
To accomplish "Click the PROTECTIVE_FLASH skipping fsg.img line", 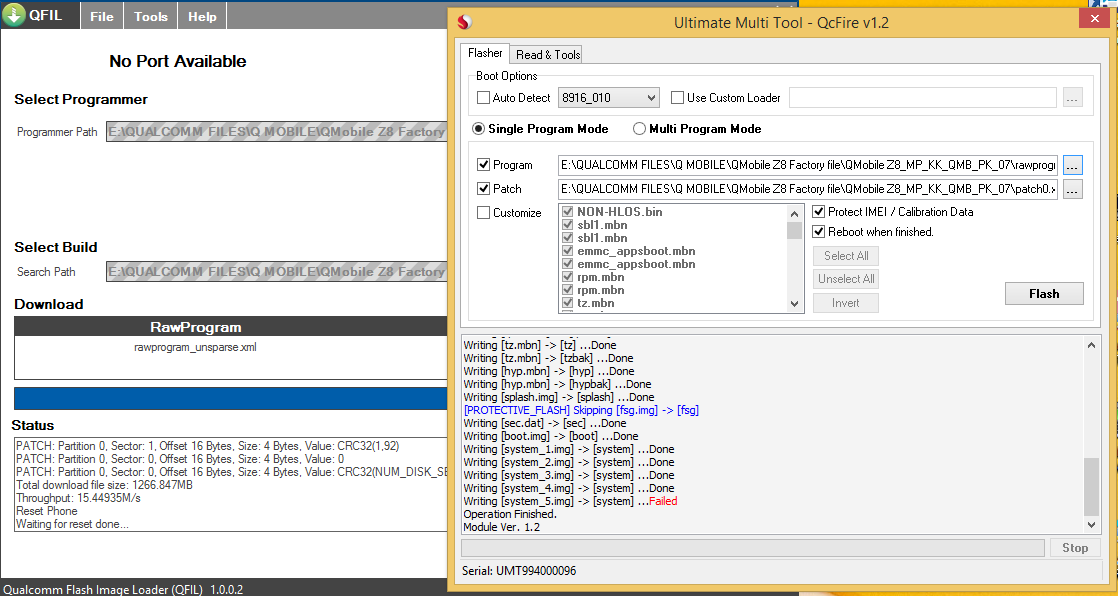I will click(581, 410).
